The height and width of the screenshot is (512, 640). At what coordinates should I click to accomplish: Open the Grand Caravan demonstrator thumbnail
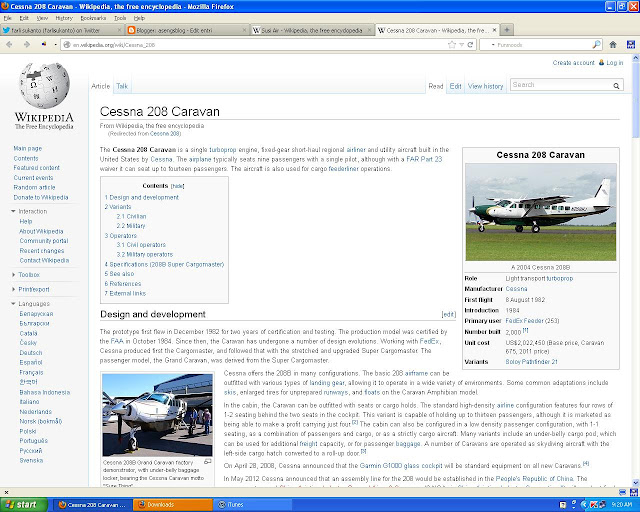pos(157,415)
